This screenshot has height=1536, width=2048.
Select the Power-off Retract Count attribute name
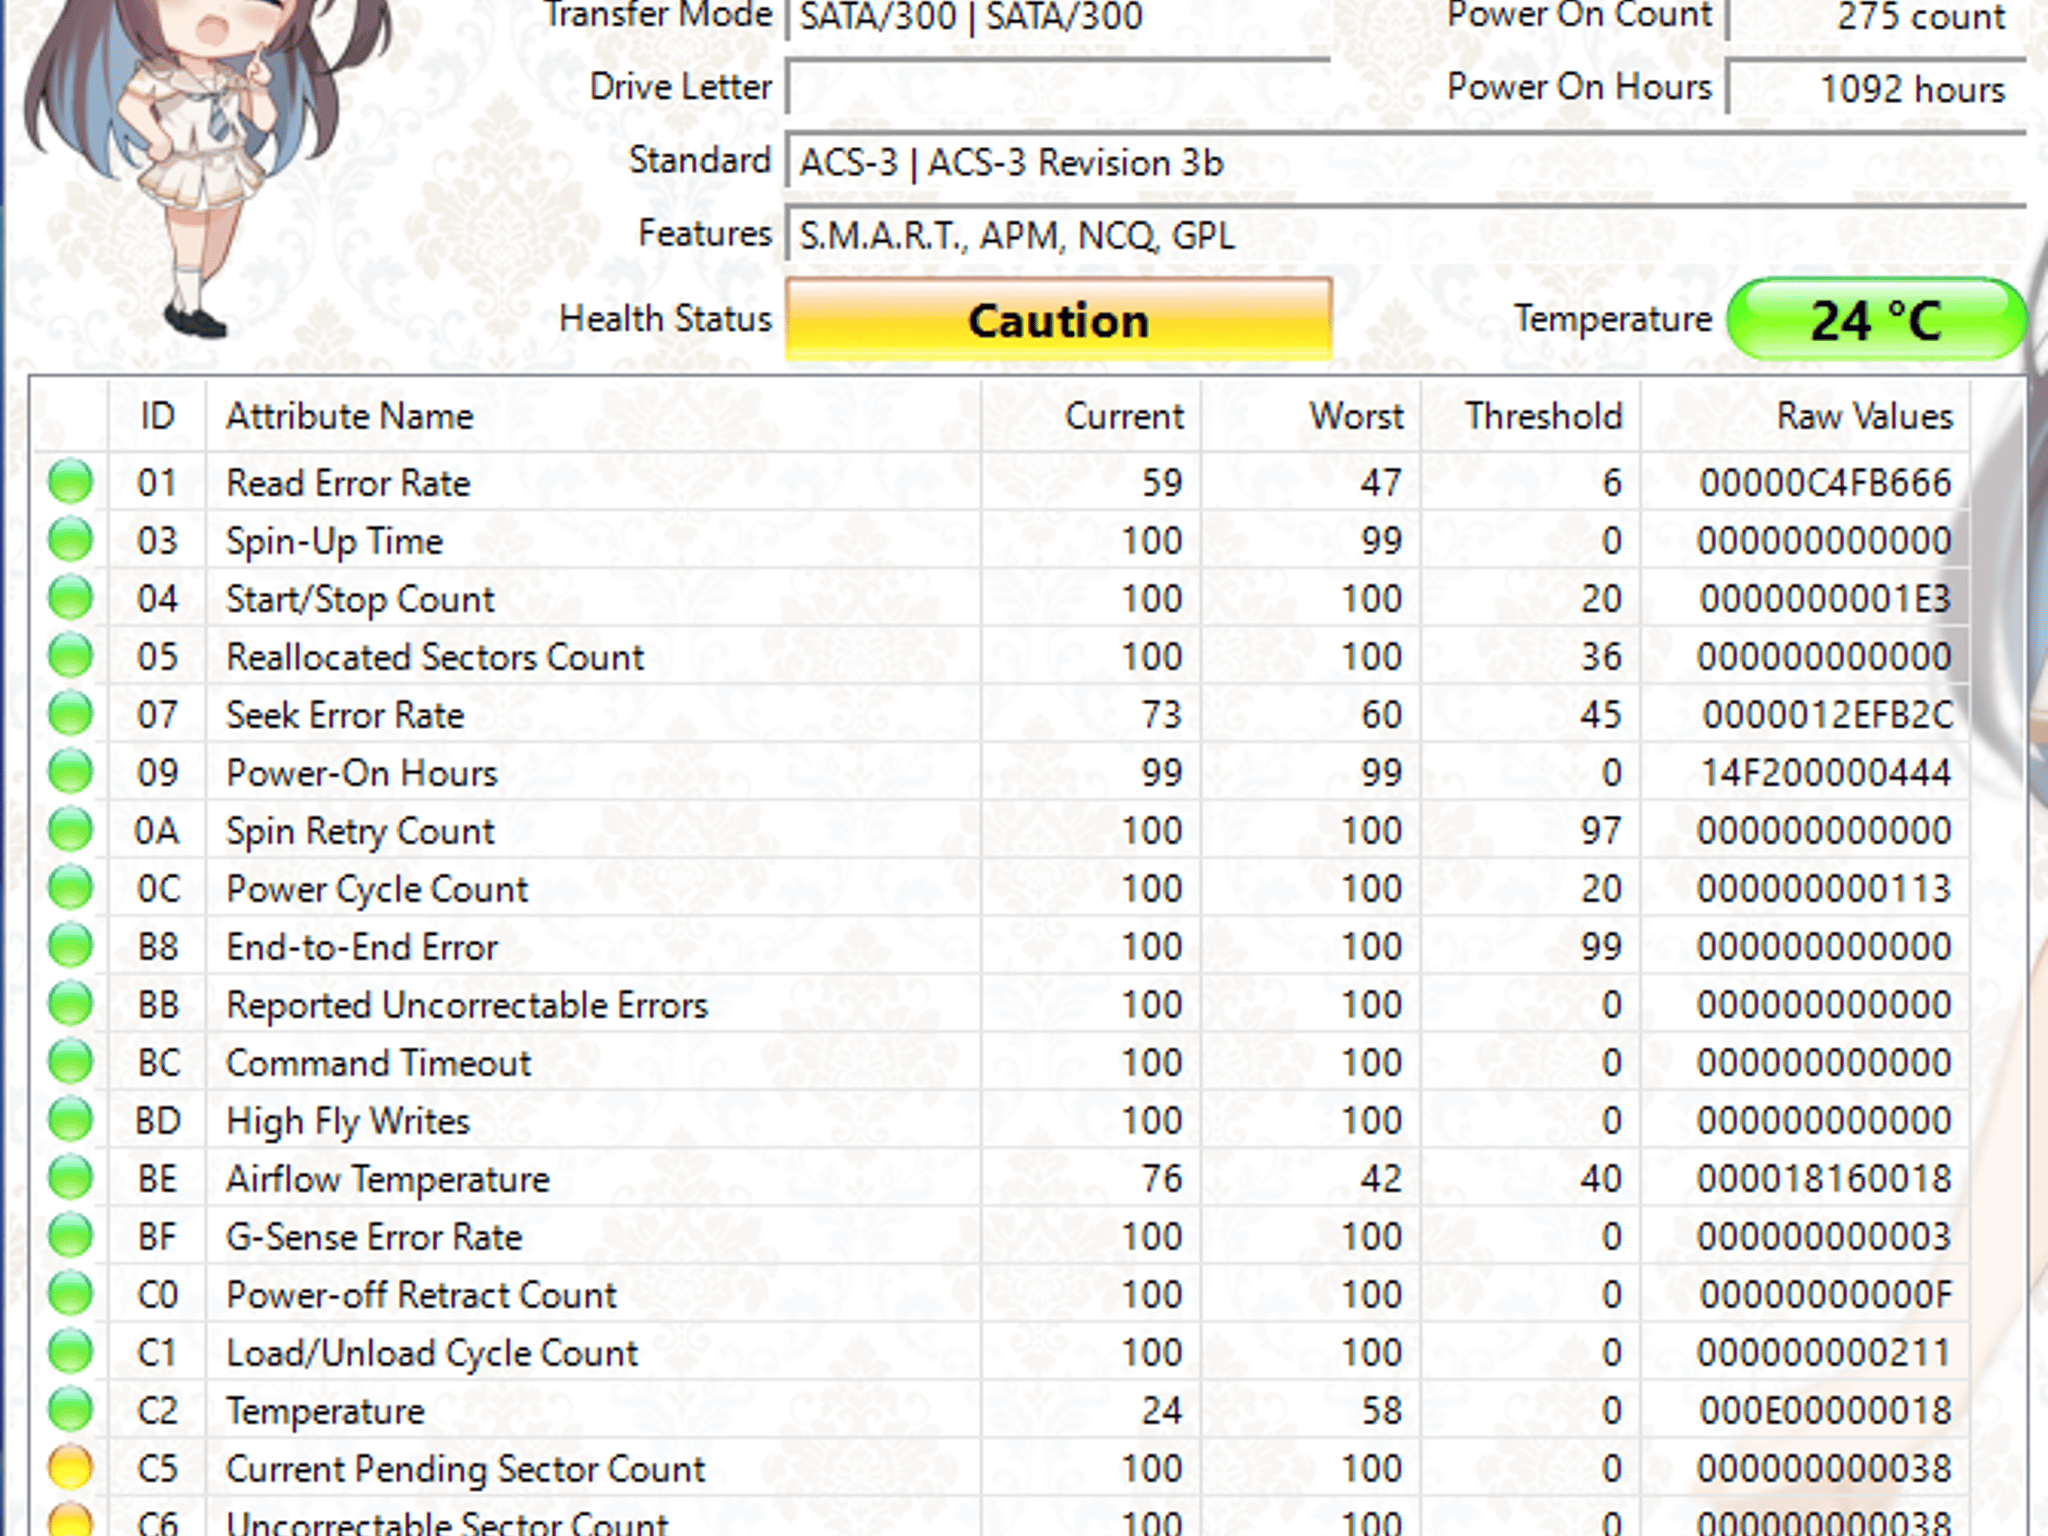[421, 1295]
